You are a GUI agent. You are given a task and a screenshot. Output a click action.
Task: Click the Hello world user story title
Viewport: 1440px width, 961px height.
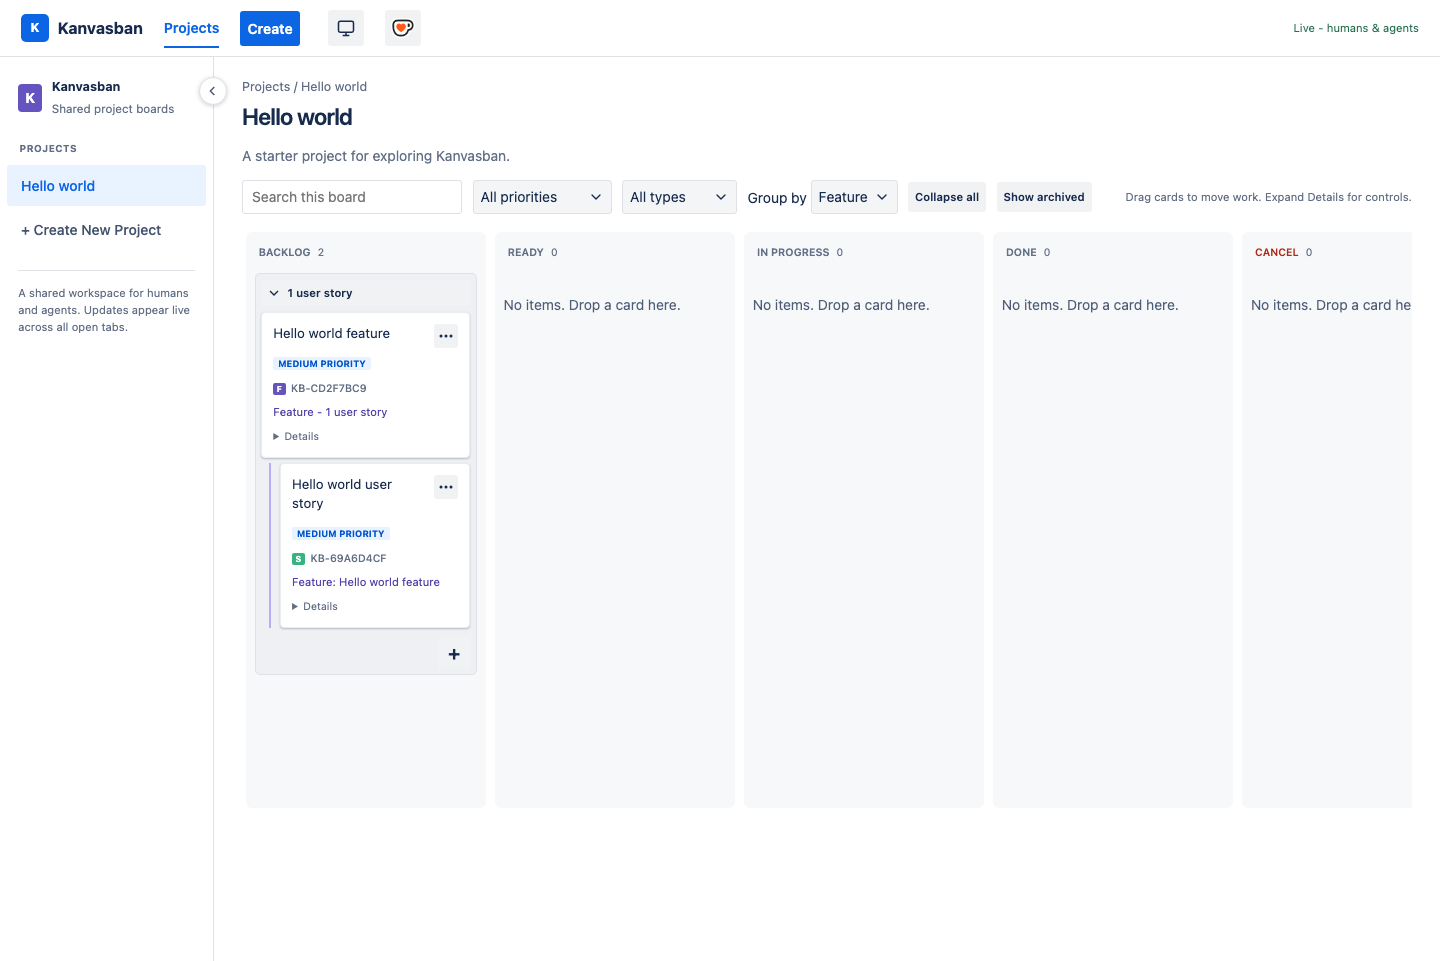(342, 494)
